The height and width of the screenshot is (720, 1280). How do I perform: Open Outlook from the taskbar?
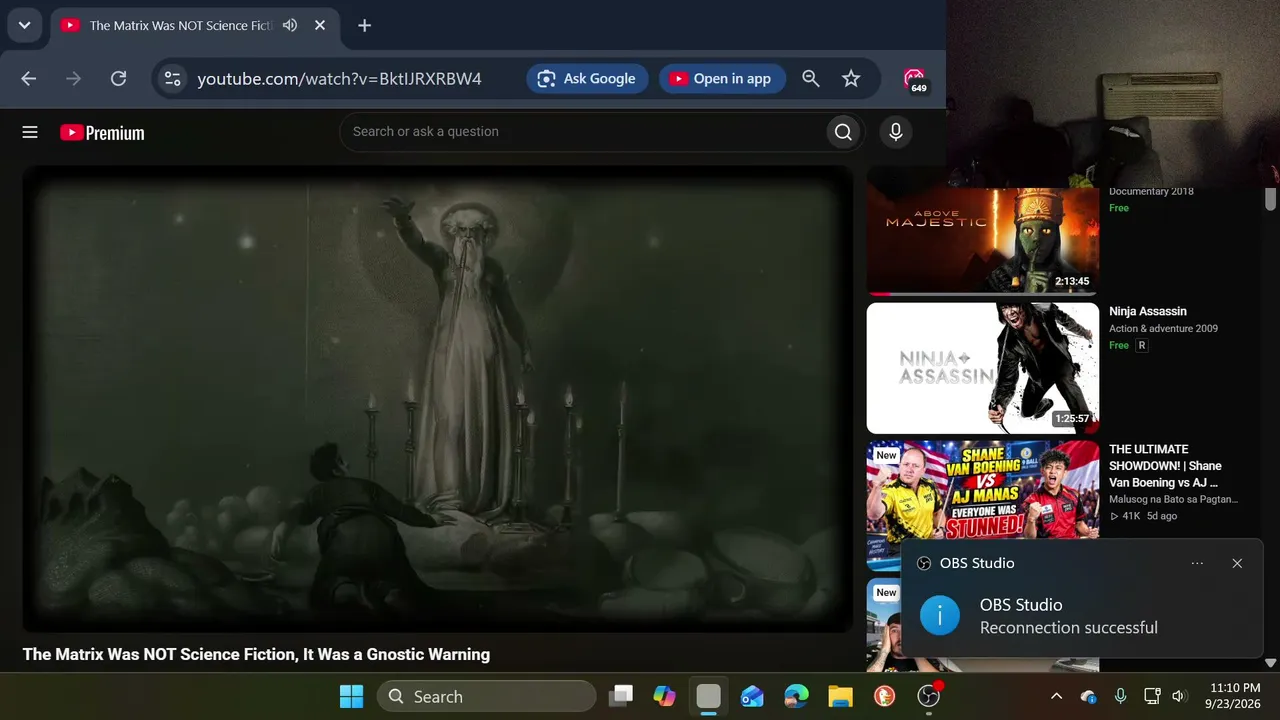tap(752, 696)
